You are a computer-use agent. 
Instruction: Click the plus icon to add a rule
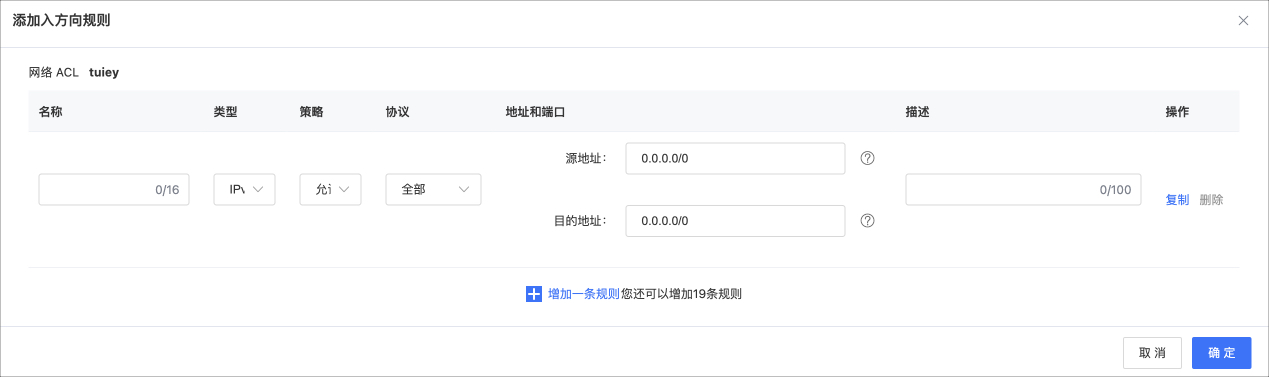[x=534, y=294]
